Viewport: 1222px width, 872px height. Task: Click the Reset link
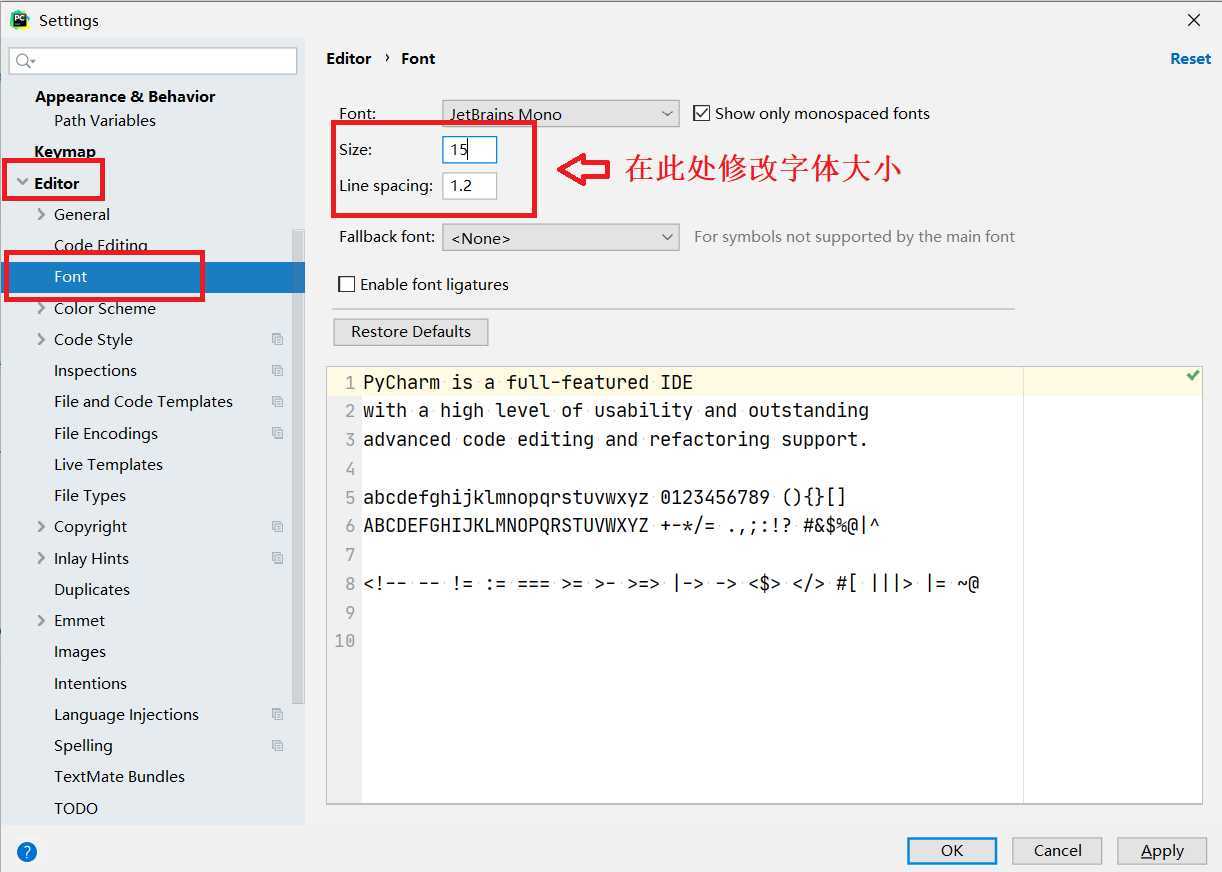(1190, 59)
